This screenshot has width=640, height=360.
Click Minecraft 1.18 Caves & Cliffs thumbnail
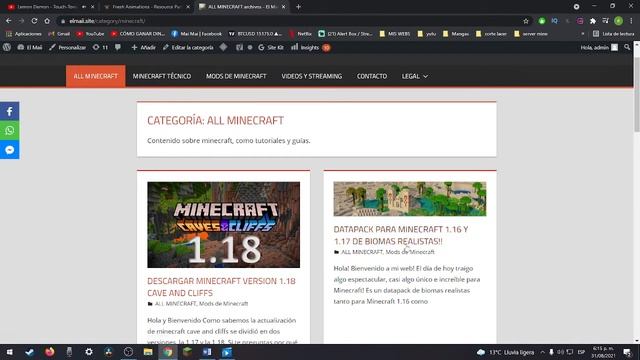(x=224, y=225)
